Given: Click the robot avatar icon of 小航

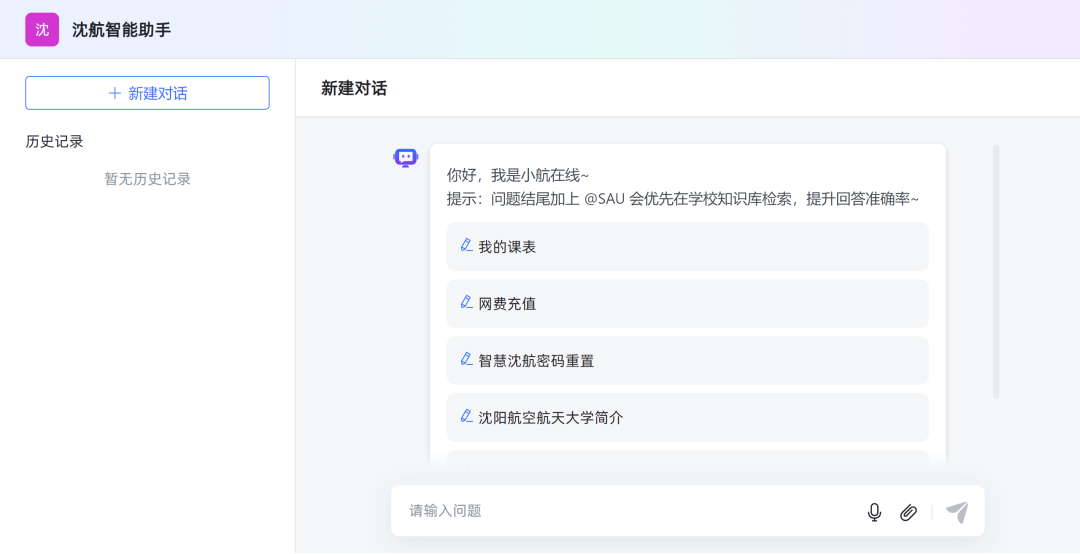Looking at the screenshot, I should pyautogui.click(x=406, y=158).
